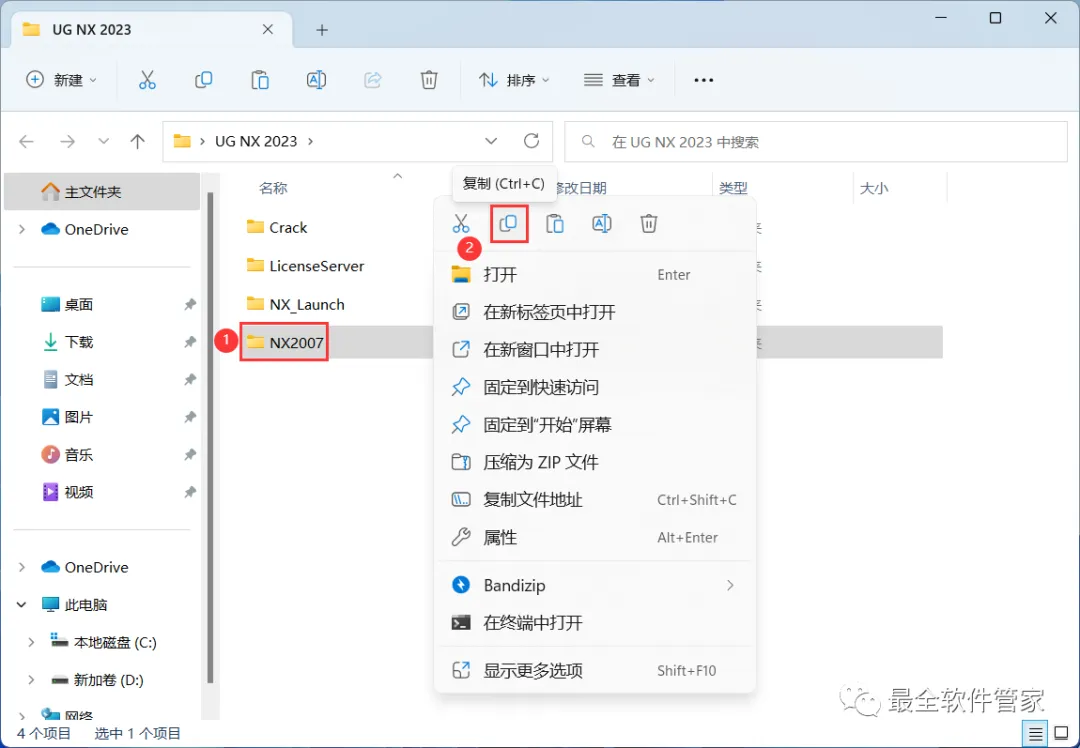Select the Crack folder
Image resolution: width=1080 pixels, height=748 pixels.
pyautogui.click(x=277, y=227)
